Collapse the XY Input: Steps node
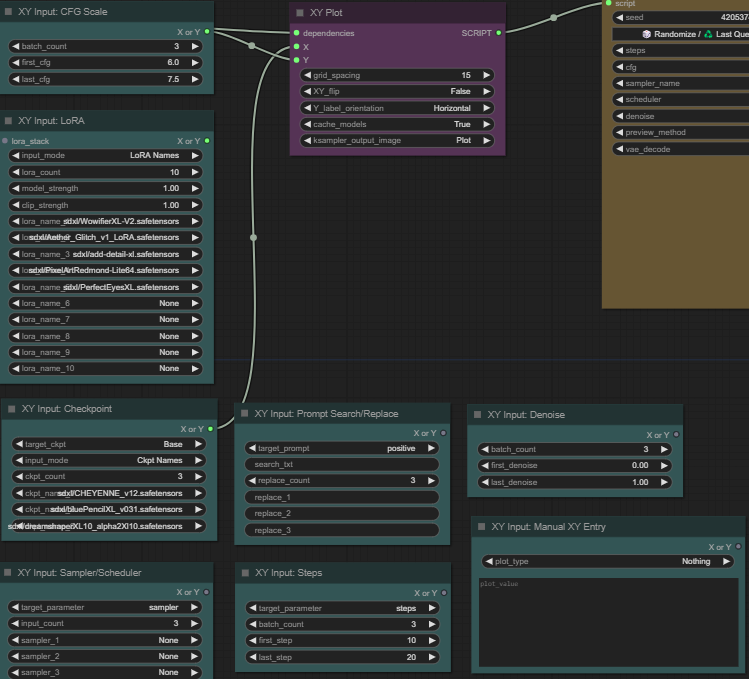The width and height of the screenshot is (749, 679). point(245,572)
